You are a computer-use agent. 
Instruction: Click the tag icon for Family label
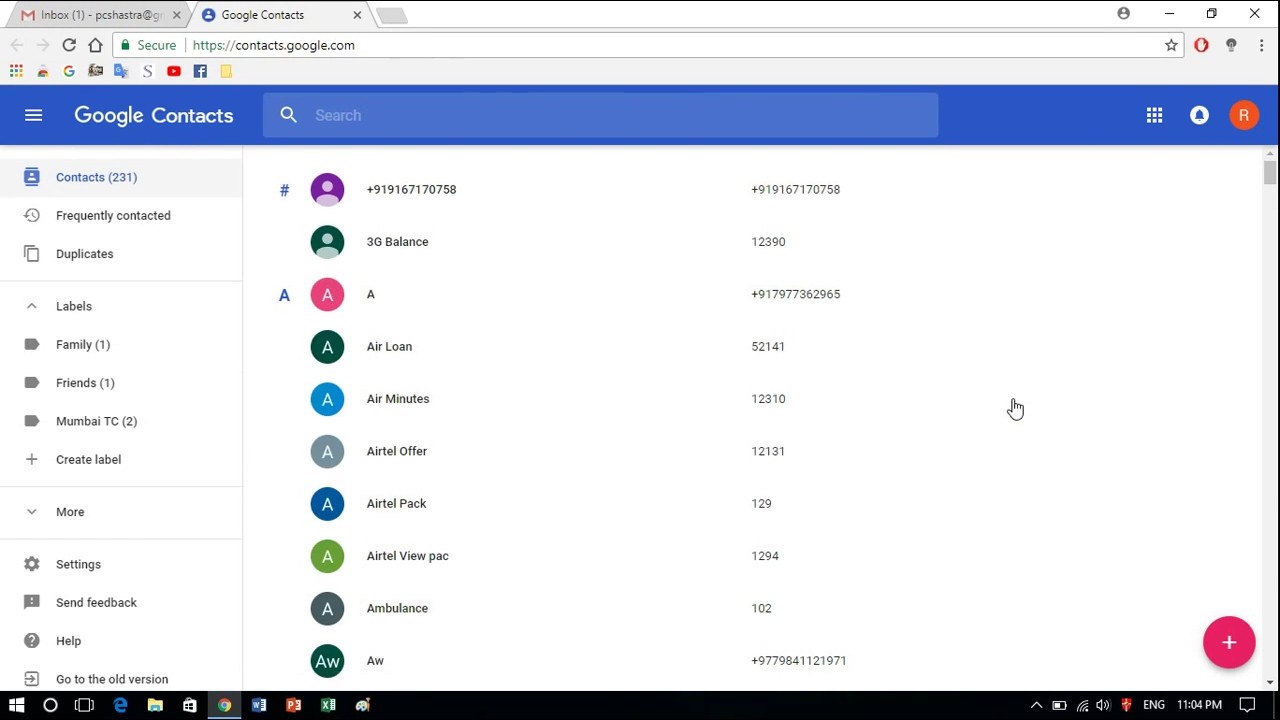[x=32, y=344]
